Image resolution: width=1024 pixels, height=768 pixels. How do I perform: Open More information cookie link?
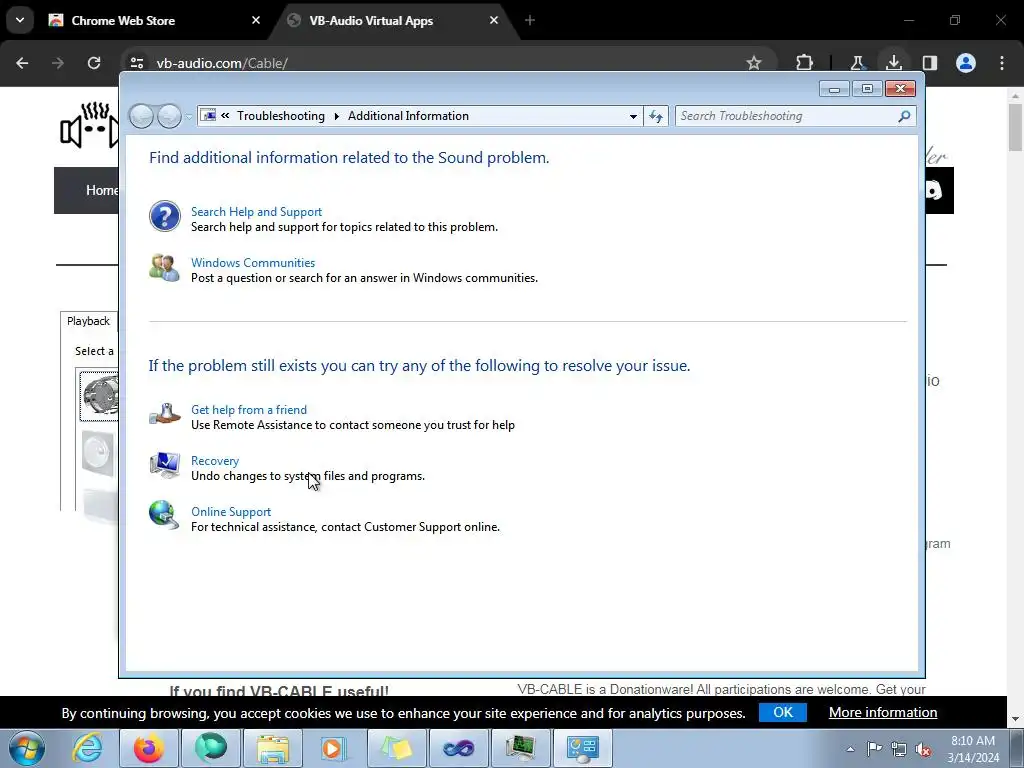(883, 712)
